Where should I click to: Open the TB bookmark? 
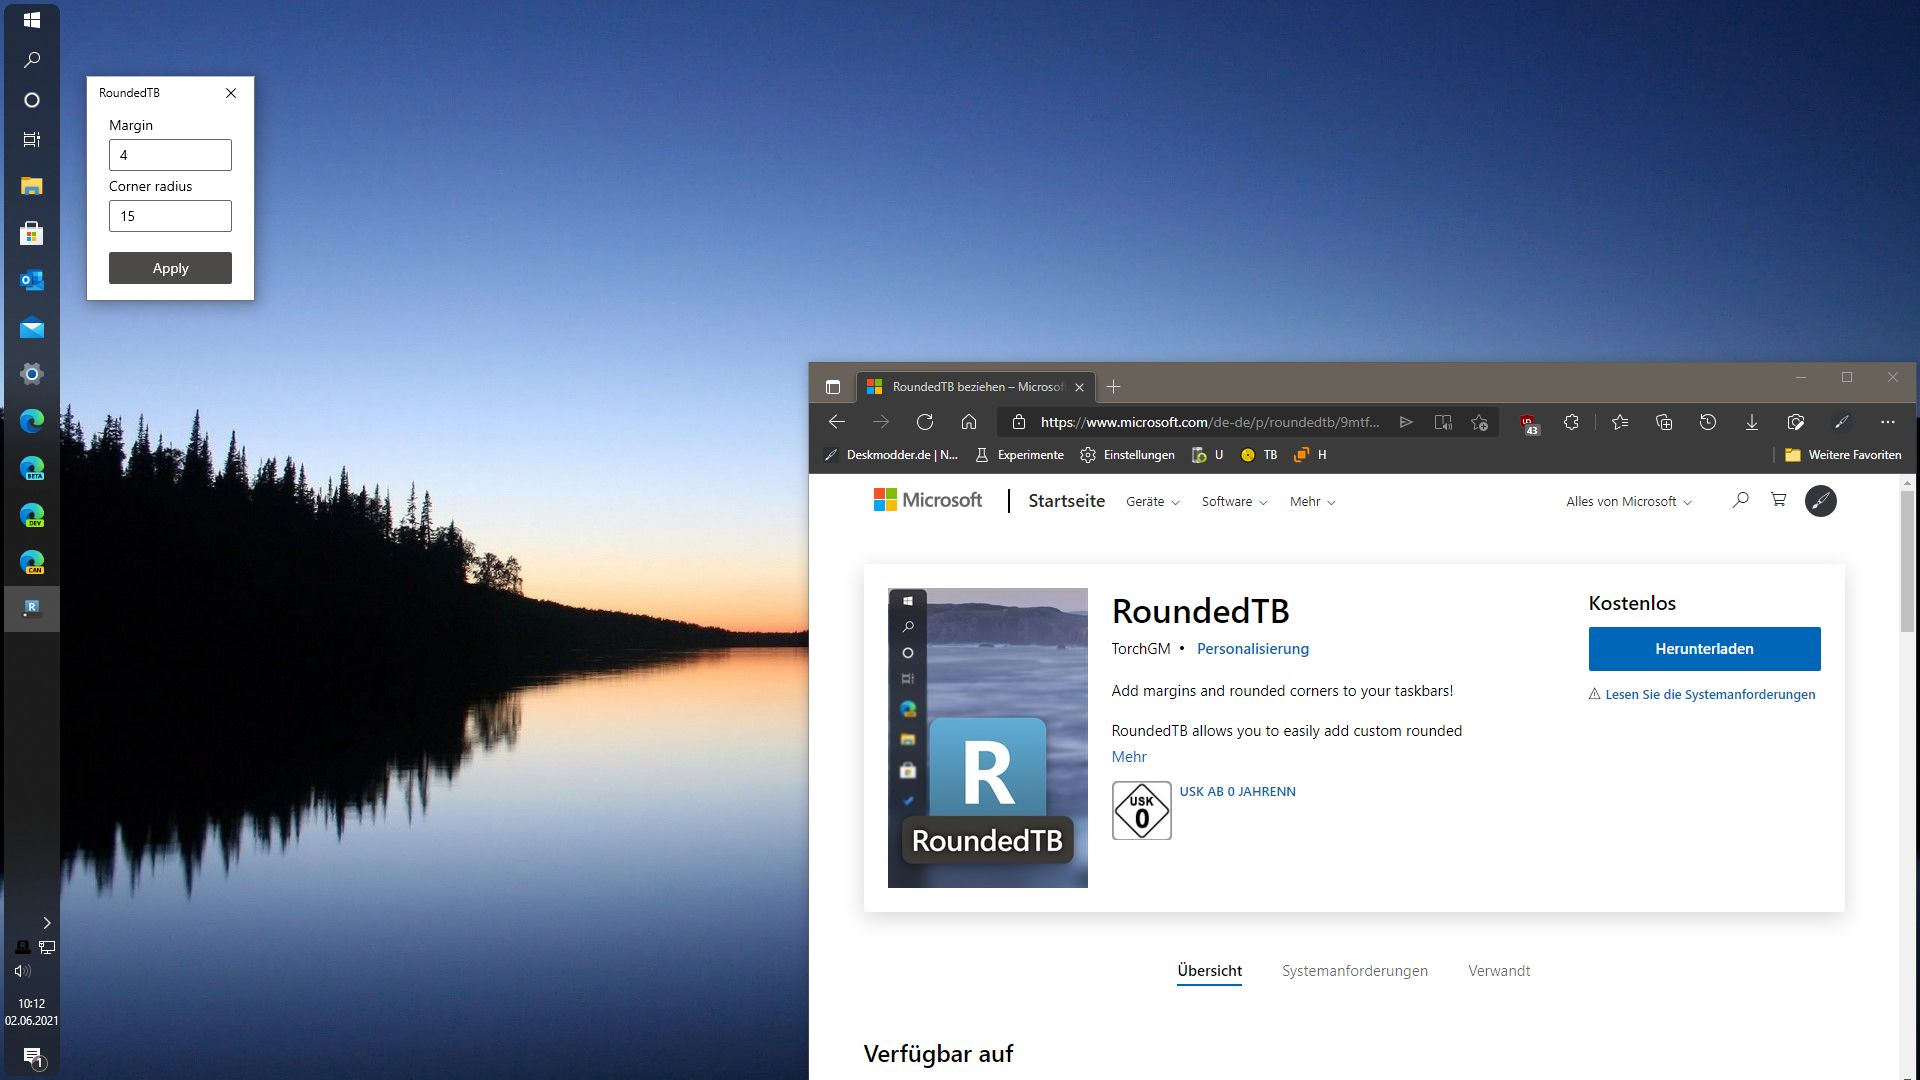1259,455
